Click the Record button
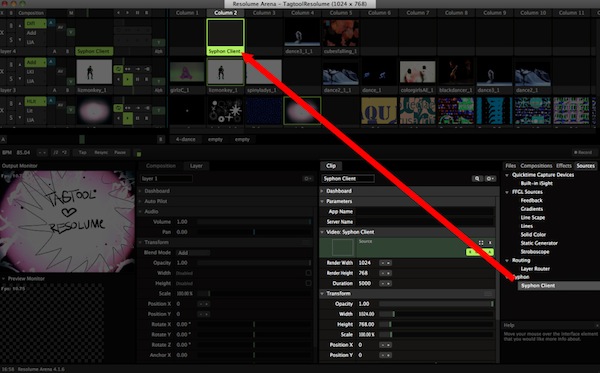Image resolution: width=600 pixels, height=373 pixels. 583,152
